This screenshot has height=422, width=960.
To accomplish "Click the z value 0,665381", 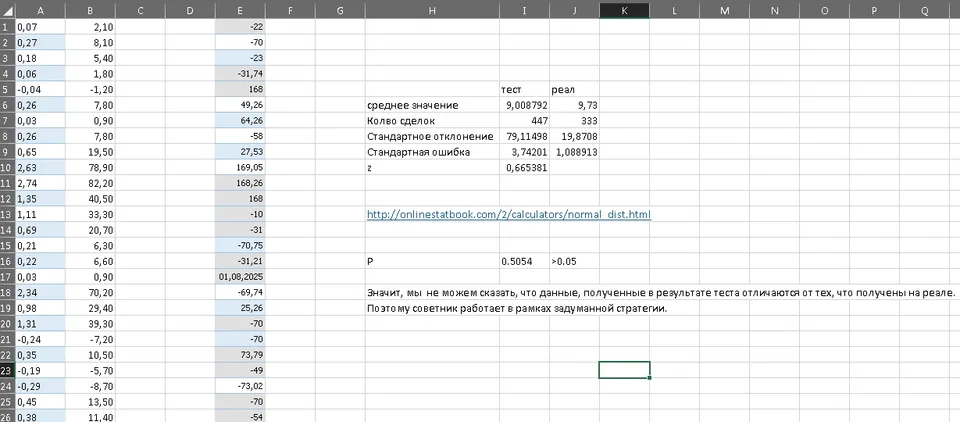I will click(525, 168).
